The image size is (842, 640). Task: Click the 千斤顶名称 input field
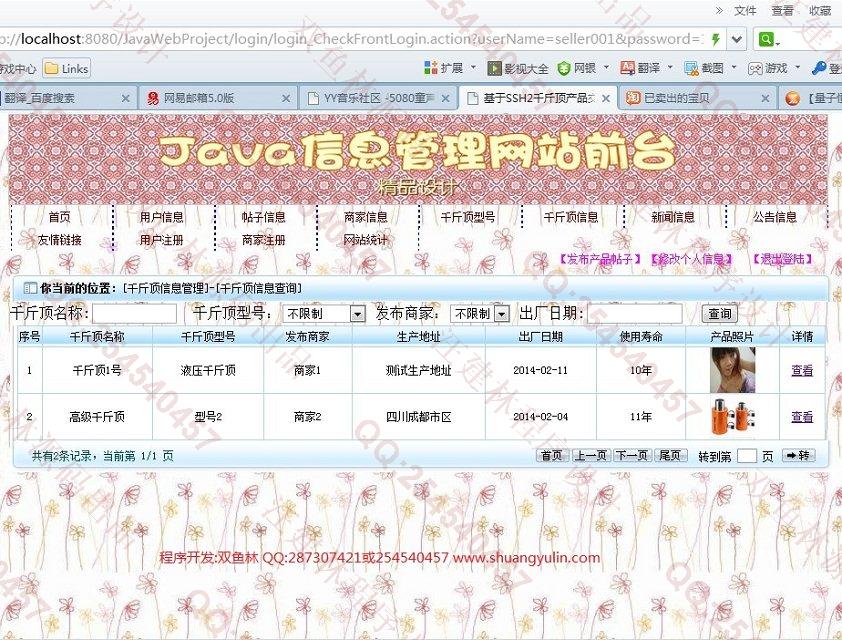(x=134, y=314)
